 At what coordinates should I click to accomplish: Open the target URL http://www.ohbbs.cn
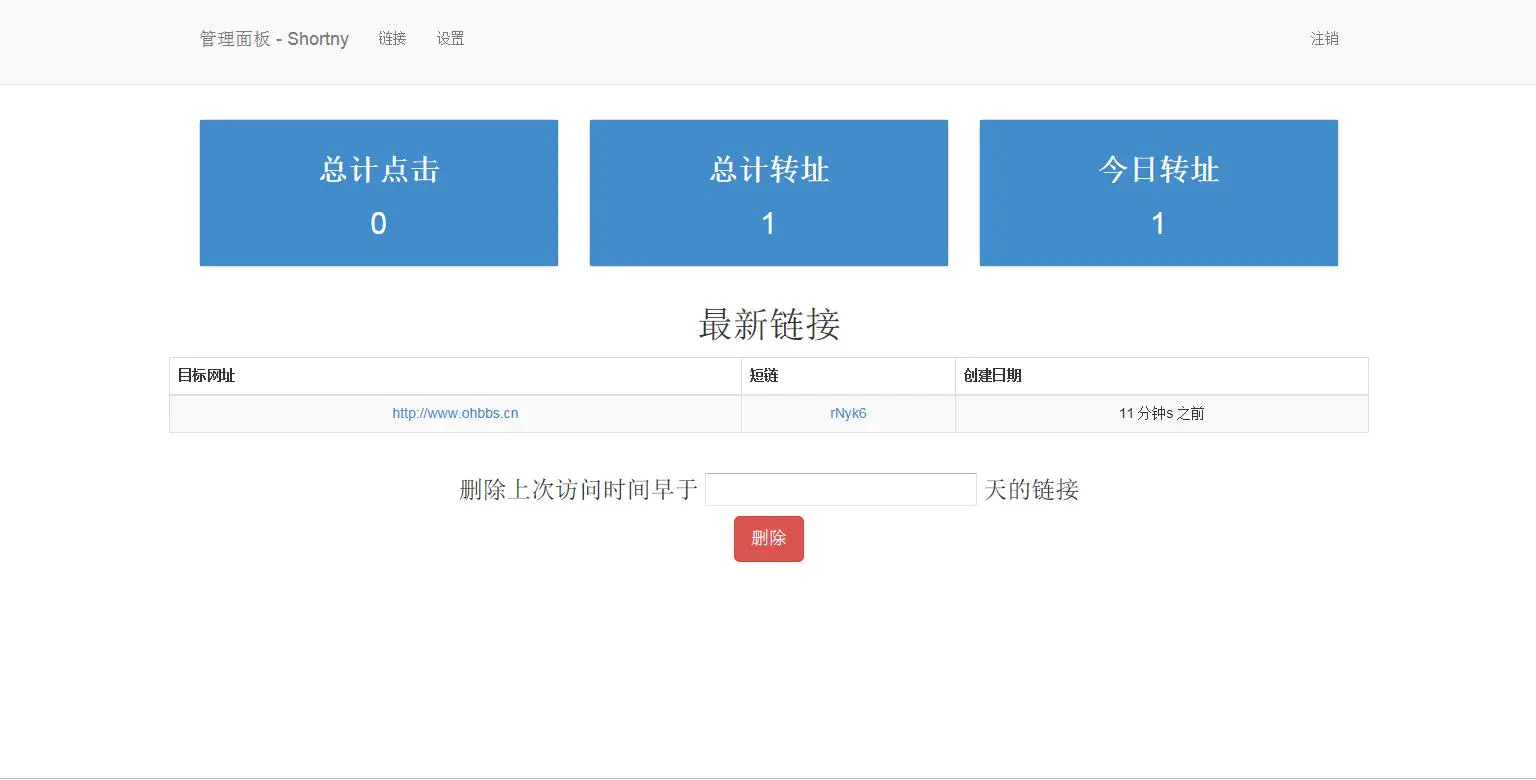pyautogui.click(x=455, y=412)
